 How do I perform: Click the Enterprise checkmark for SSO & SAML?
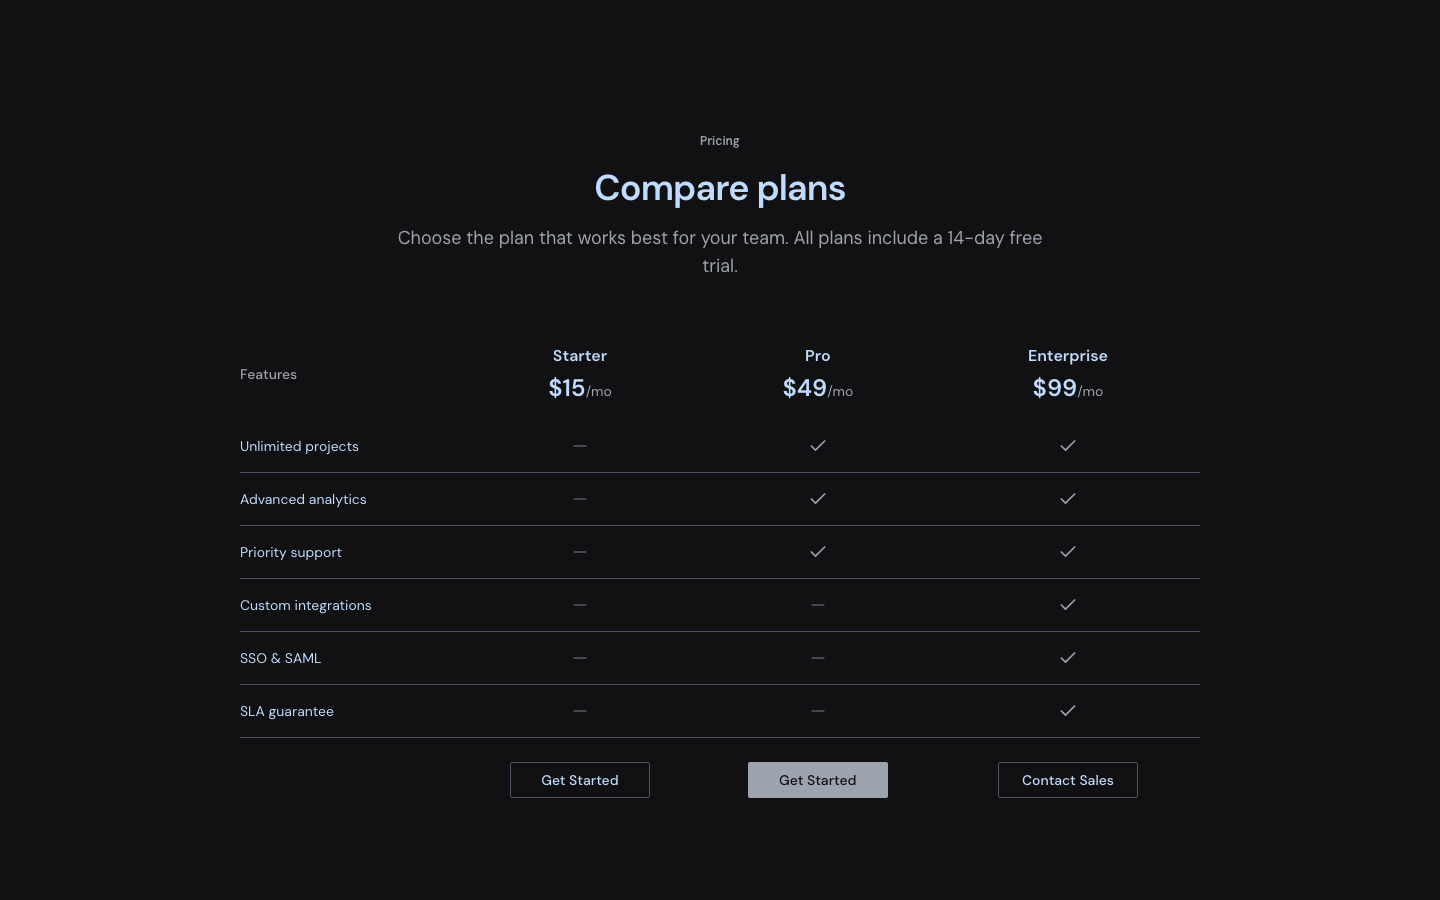pyautogui.click(x=1068, y=658)
